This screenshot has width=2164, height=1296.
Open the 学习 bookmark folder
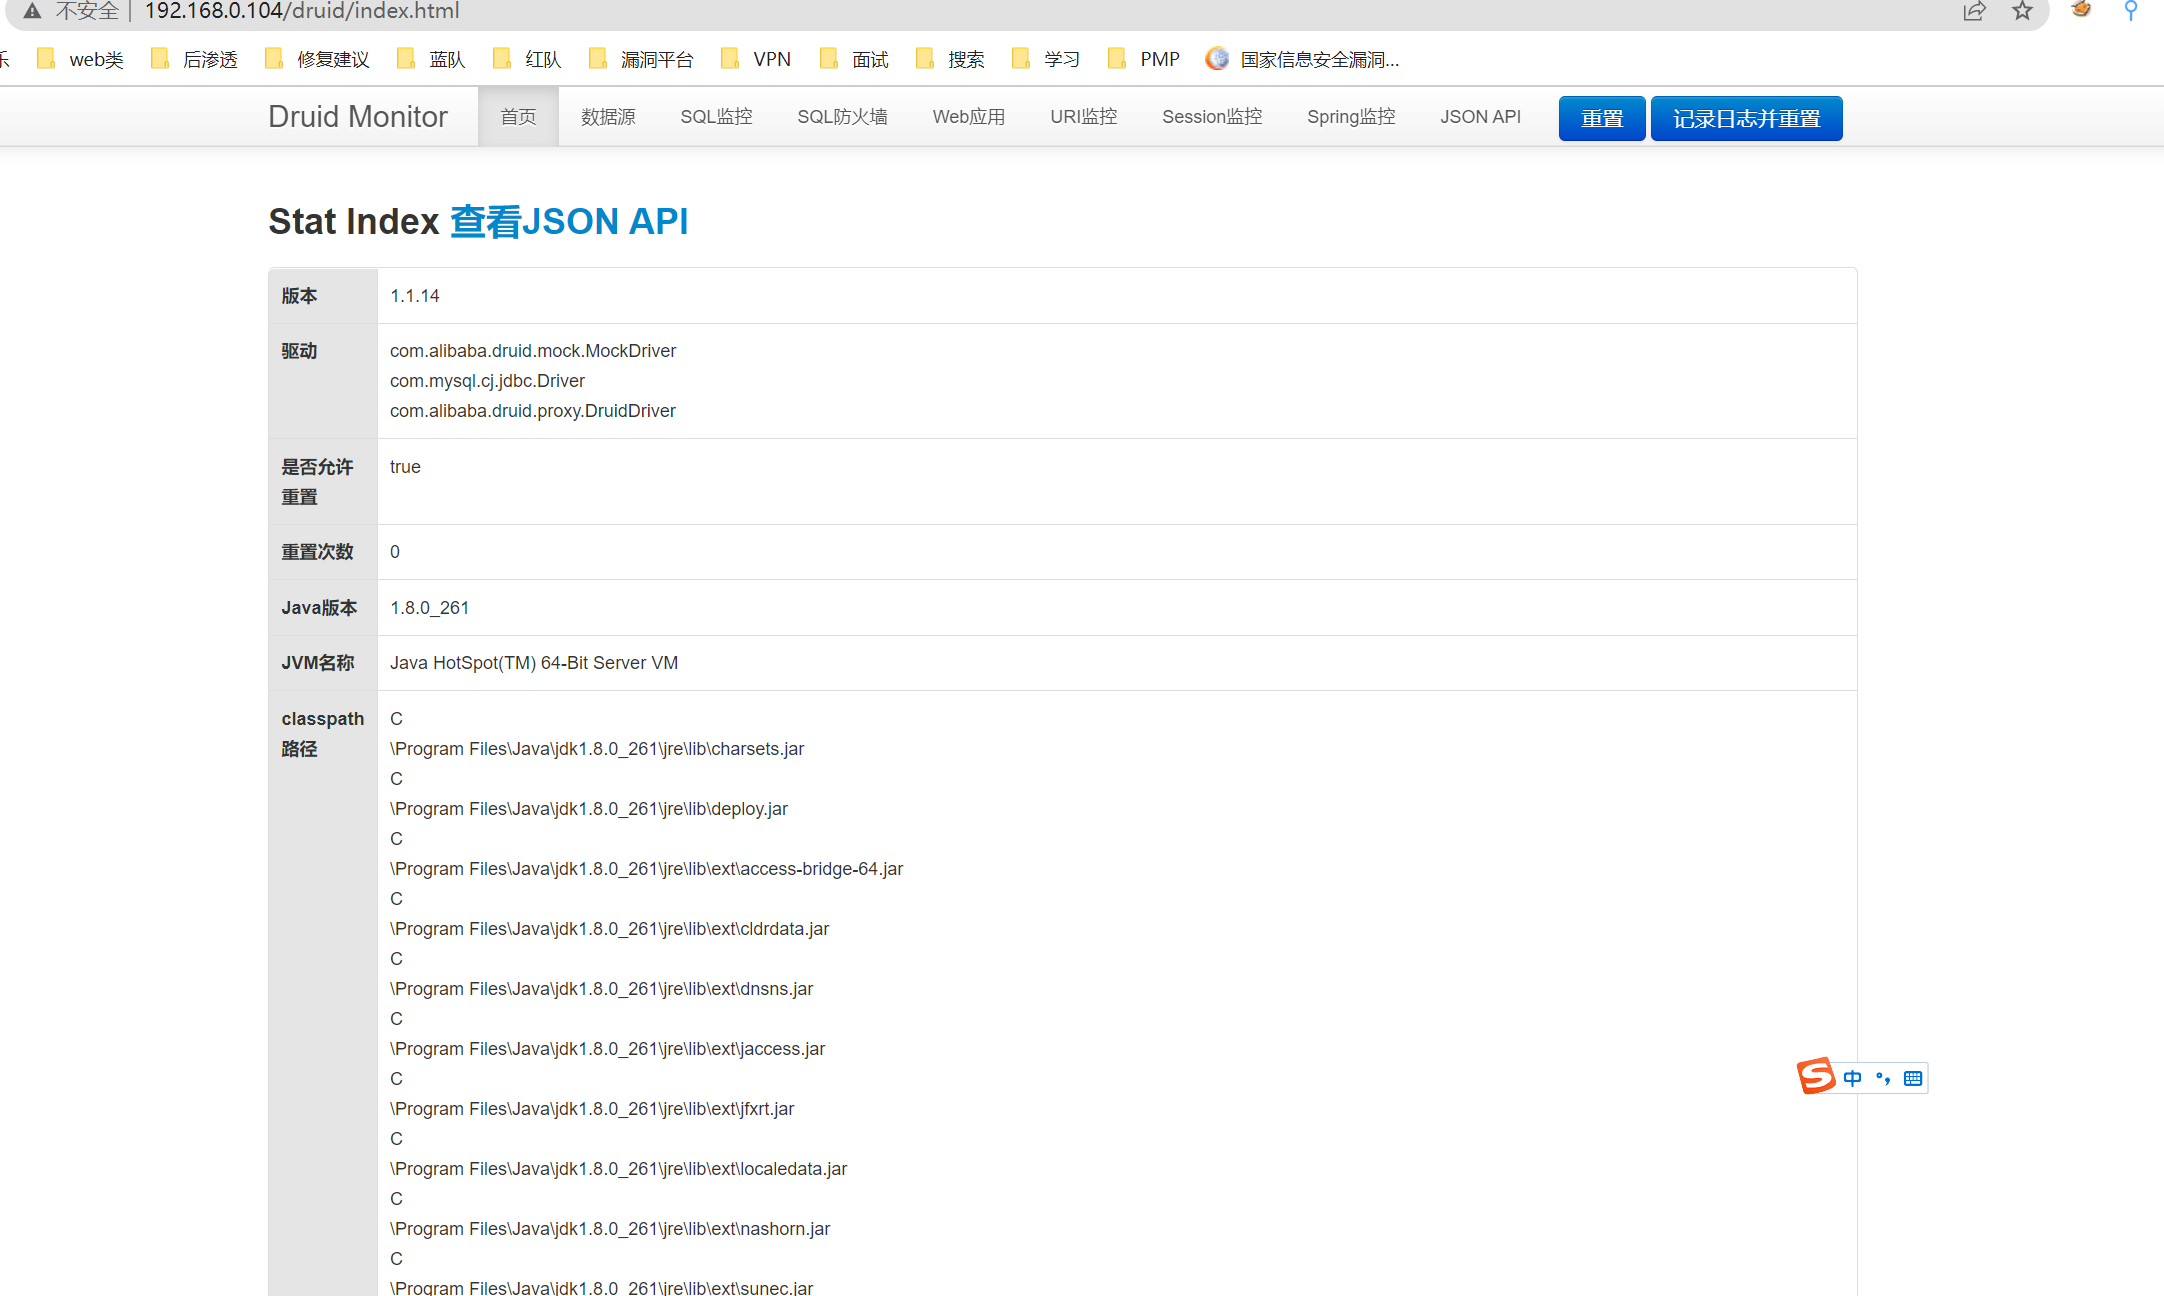pos(1046,59)
